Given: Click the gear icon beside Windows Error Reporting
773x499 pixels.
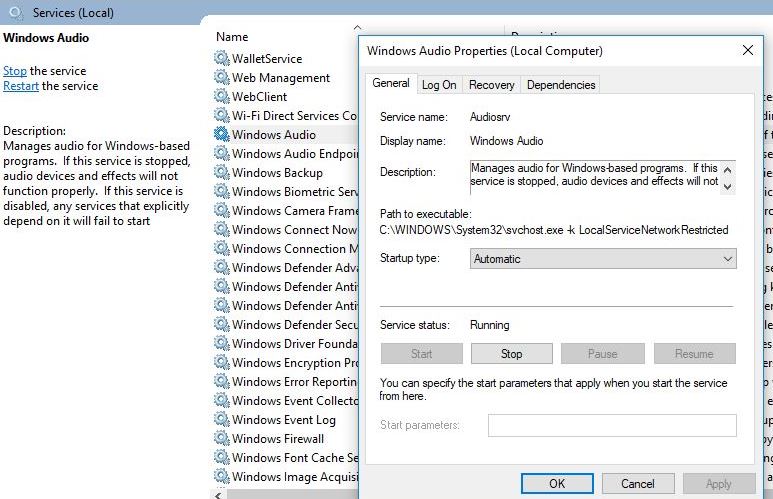Looking at the screenshot, I should [x=222, y=382].
